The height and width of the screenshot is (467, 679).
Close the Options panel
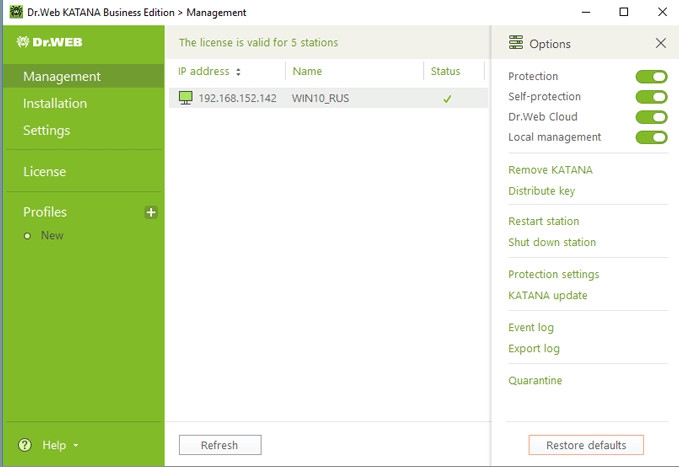(x=660, y=43)
